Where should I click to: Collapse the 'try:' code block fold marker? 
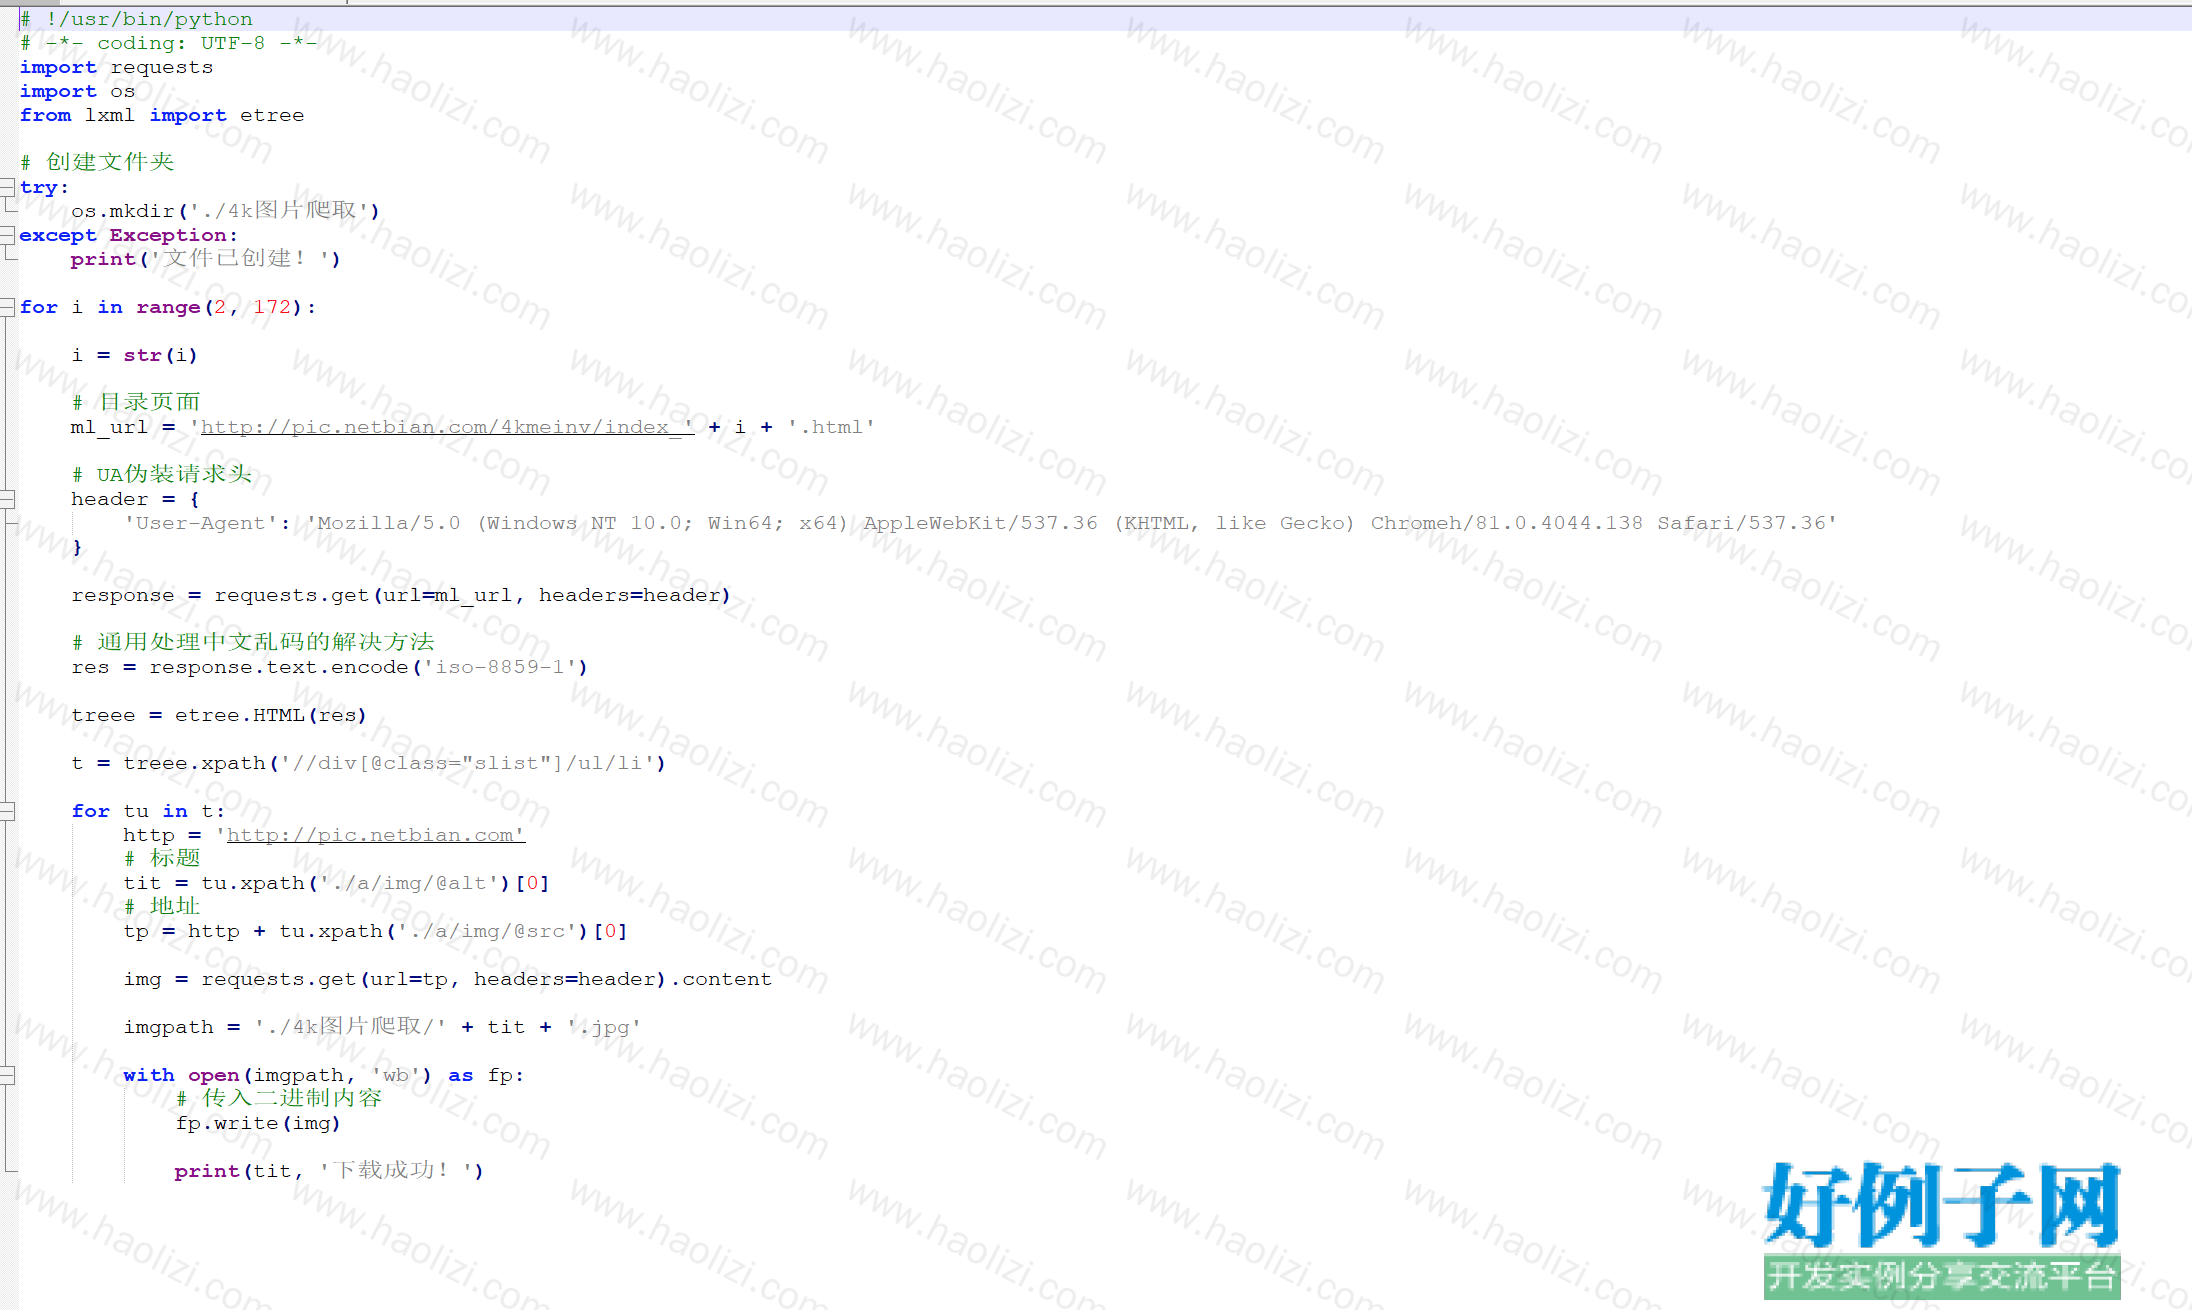[7, 187]
